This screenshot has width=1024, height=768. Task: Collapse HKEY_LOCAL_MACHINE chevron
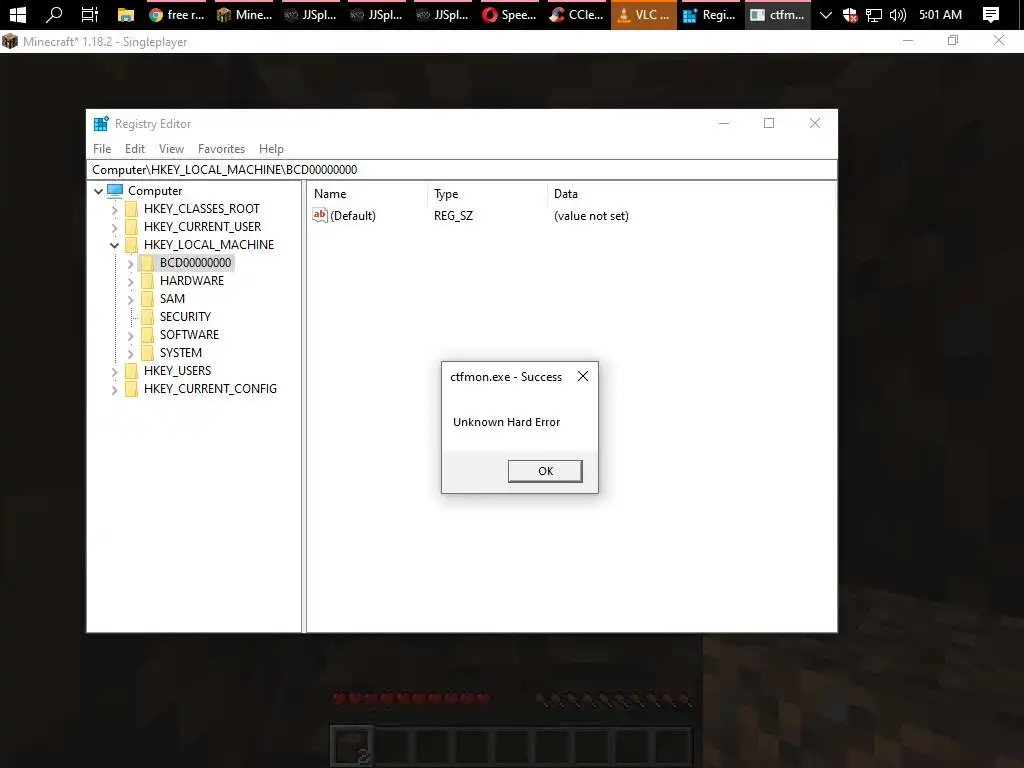(114, 246)
